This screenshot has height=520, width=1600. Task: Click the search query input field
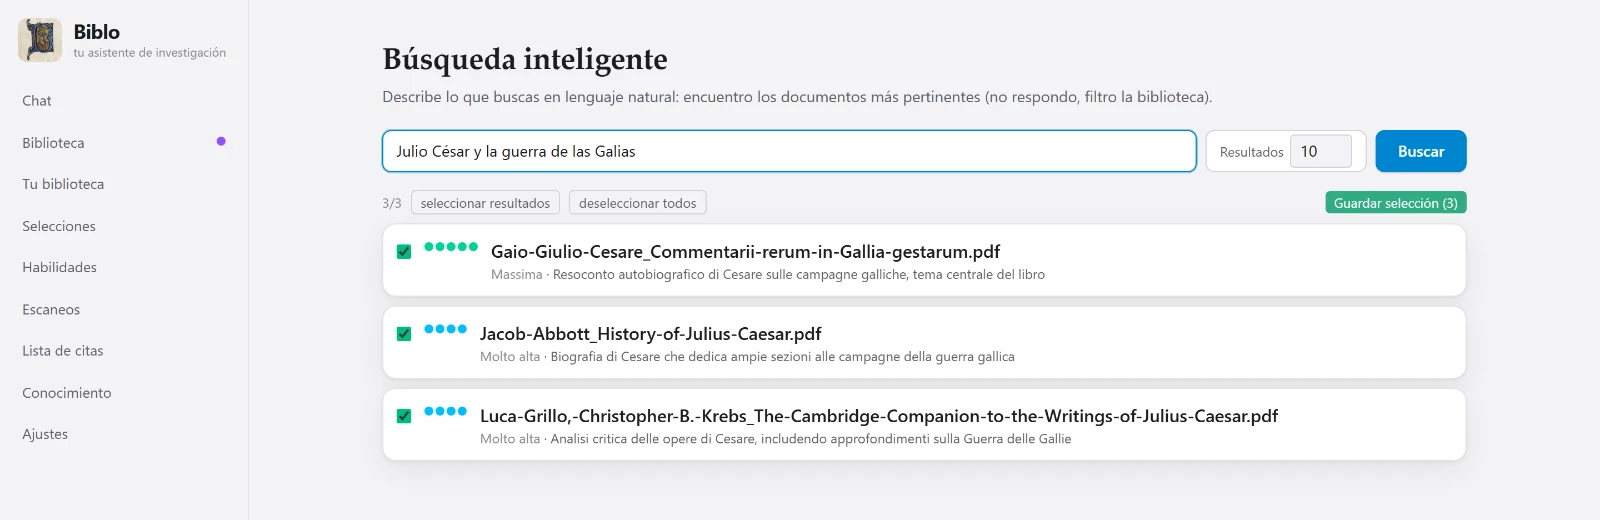point(789,151)
